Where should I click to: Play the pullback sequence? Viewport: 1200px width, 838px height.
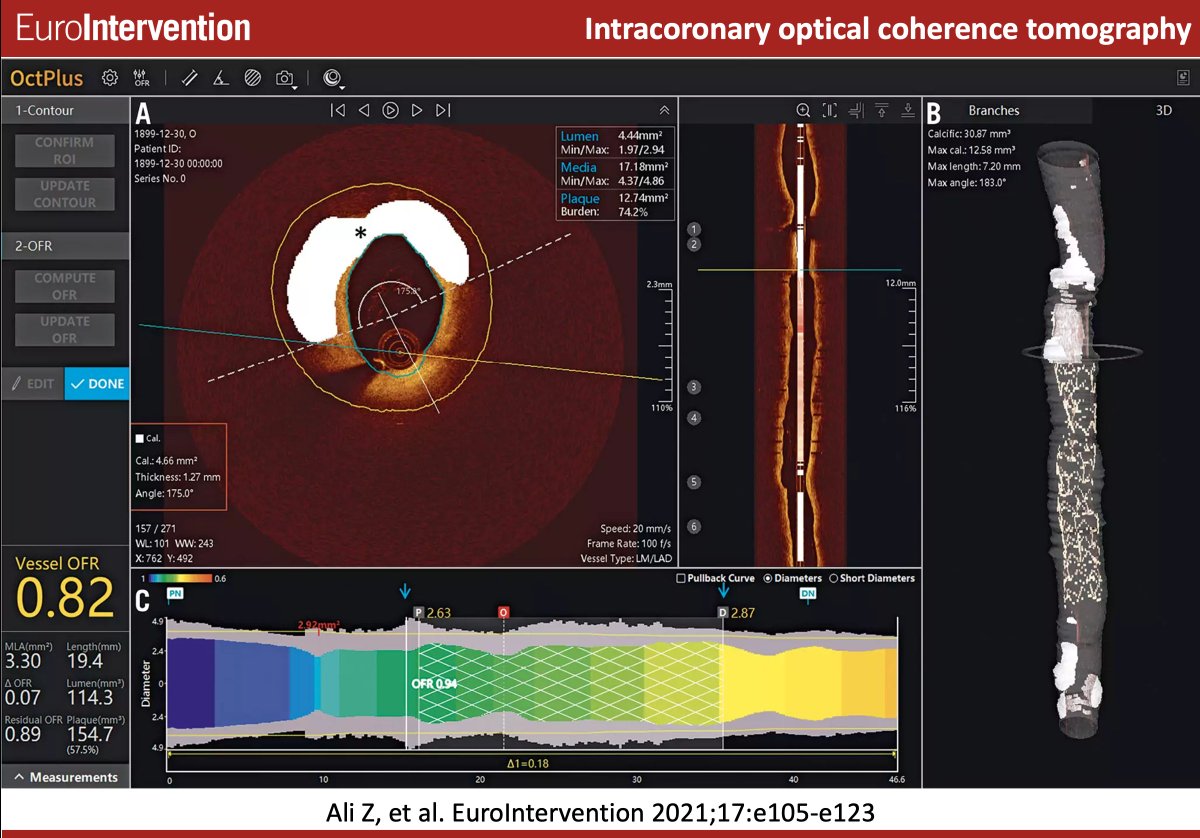click(x=391, y=110)
